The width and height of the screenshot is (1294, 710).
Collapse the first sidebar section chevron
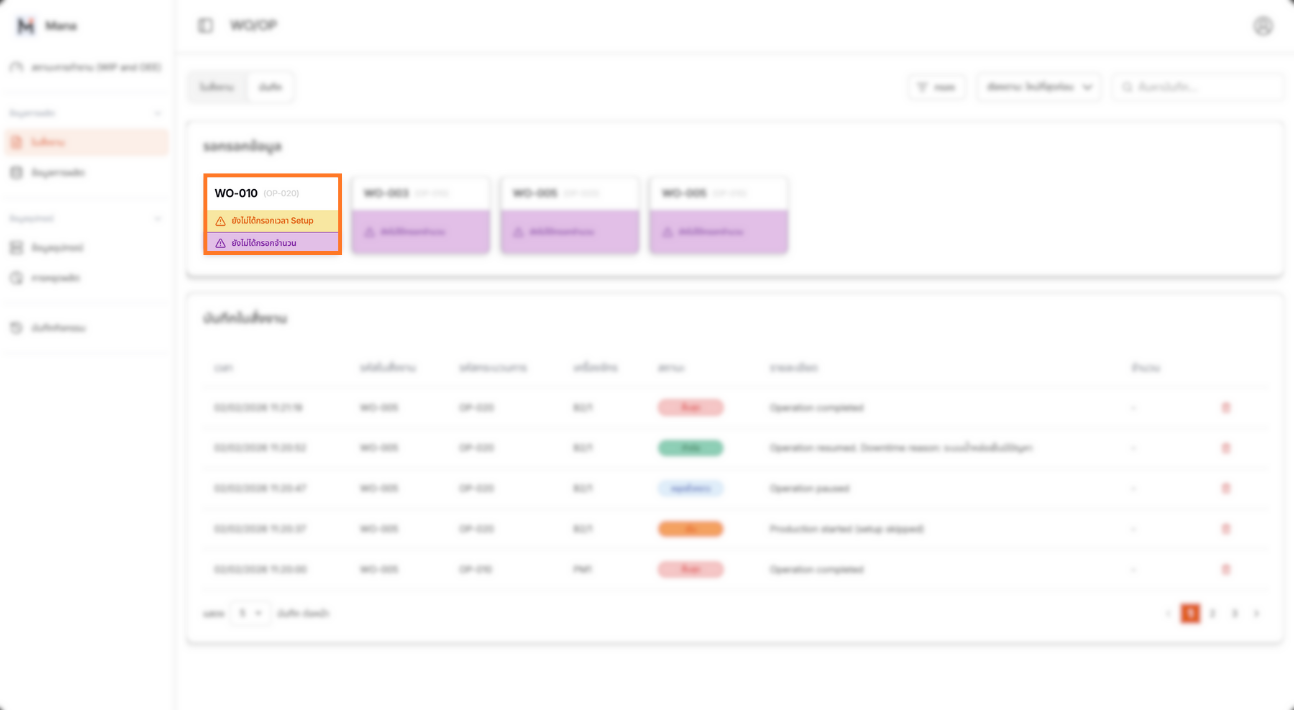point(157,113)
